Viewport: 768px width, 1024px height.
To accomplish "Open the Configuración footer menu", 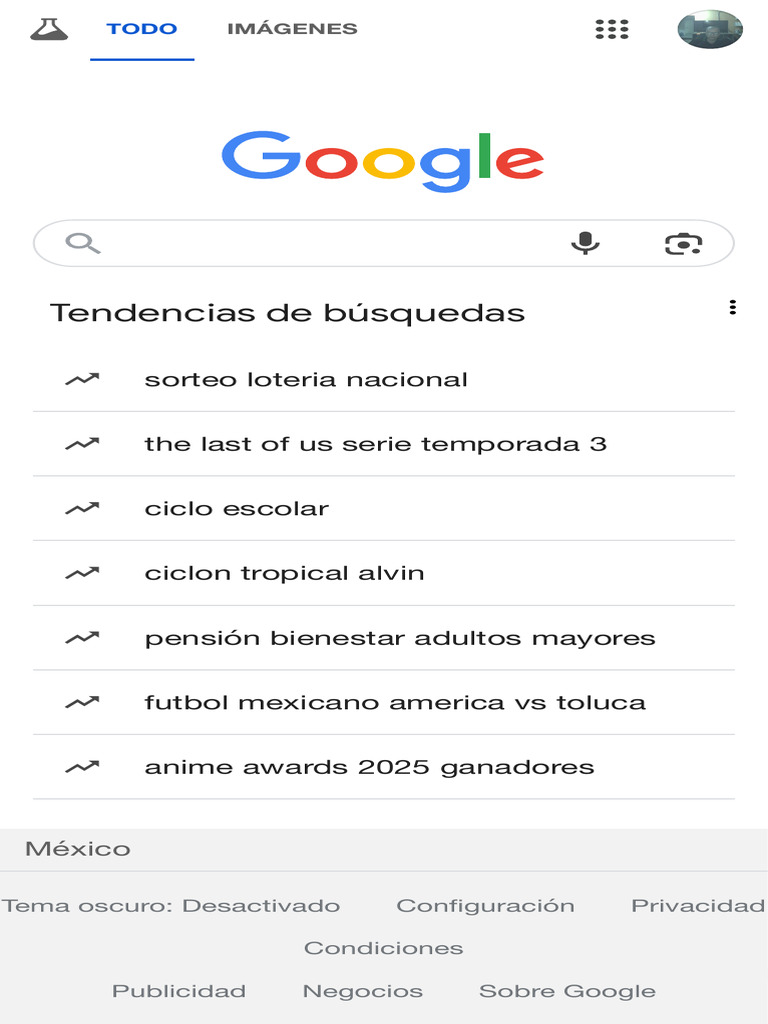I will [x=485, y=906].
